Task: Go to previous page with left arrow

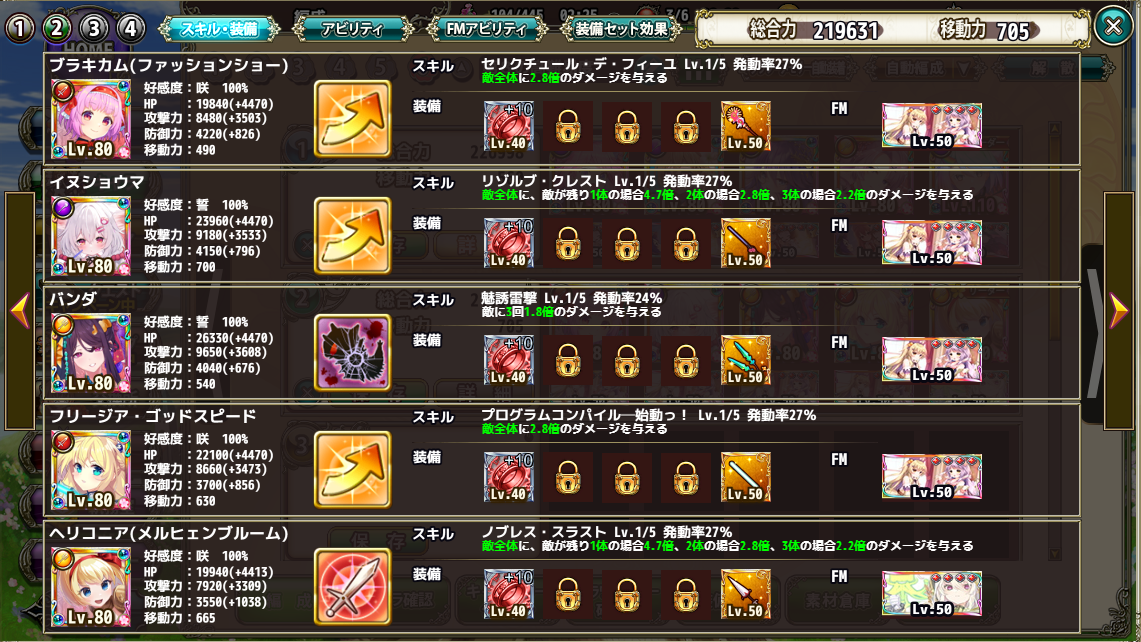Action: point(20,311)
